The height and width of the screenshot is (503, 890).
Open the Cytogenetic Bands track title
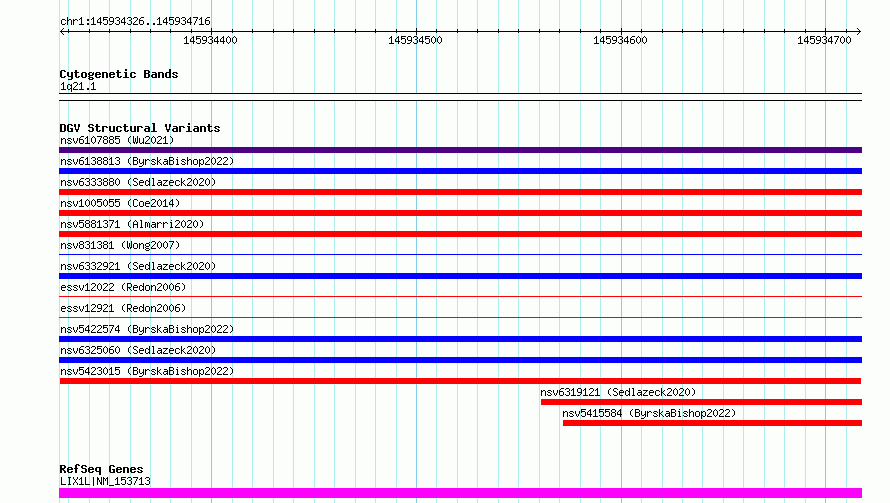(119, 74)
